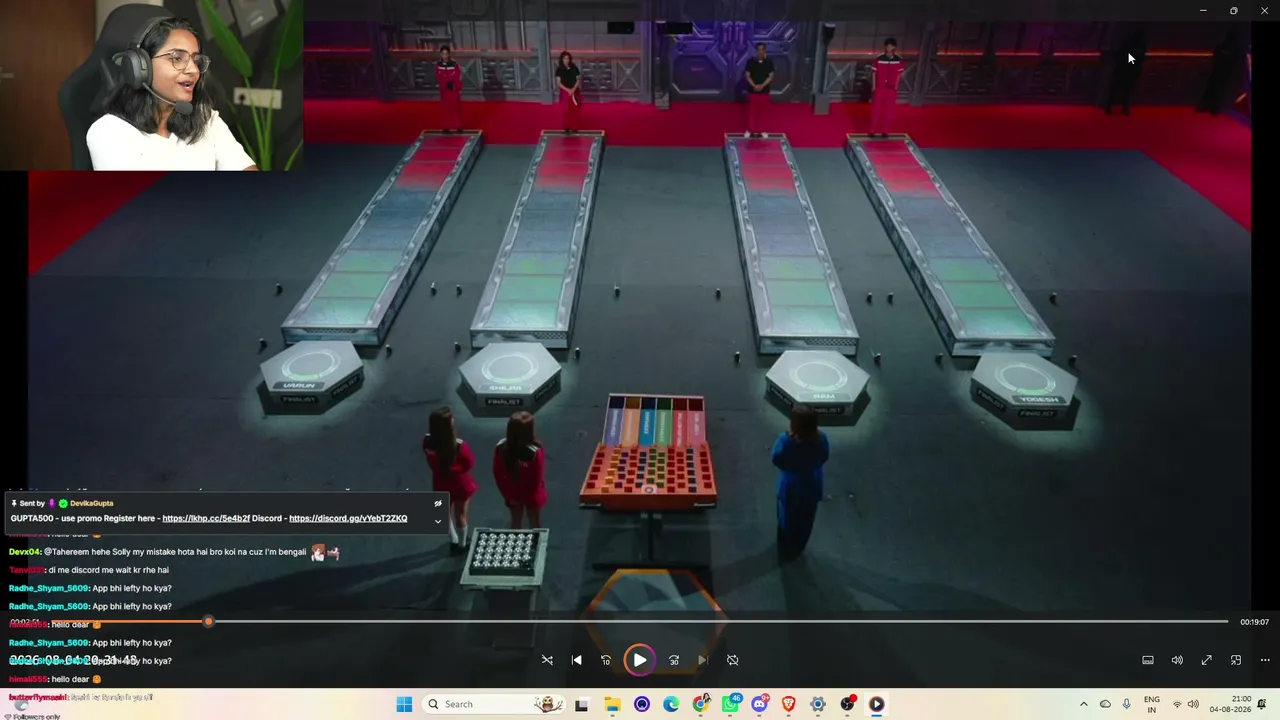Click the discord.gg invite link
Image resolution: width=1280 pixels, height=720 pixels.
tap(348, 518)
